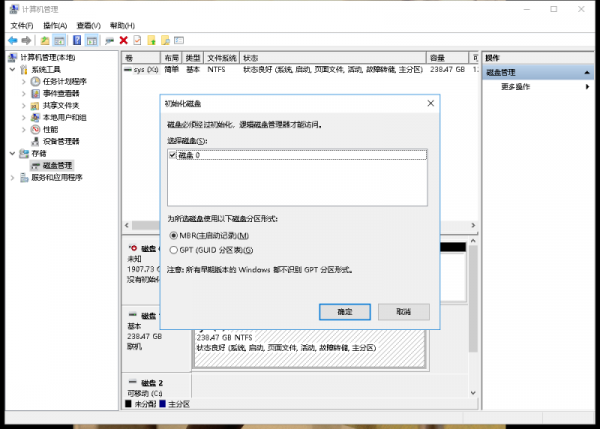Sort by the 卷 column header

pyautogui.click(x=141, y=58)
